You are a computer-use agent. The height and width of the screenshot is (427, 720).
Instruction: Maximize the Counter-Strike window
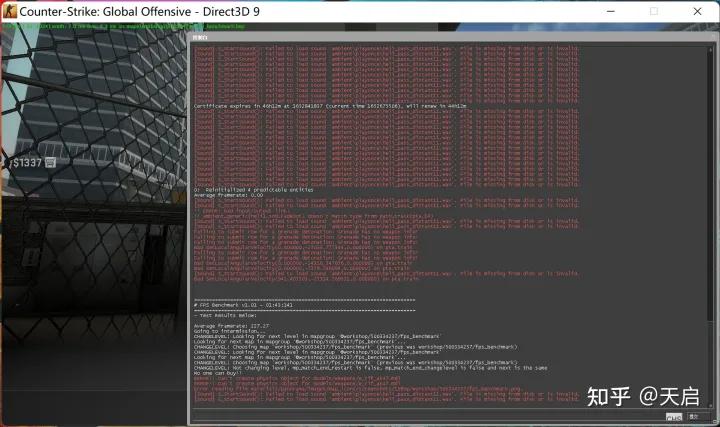pos(654,11)
